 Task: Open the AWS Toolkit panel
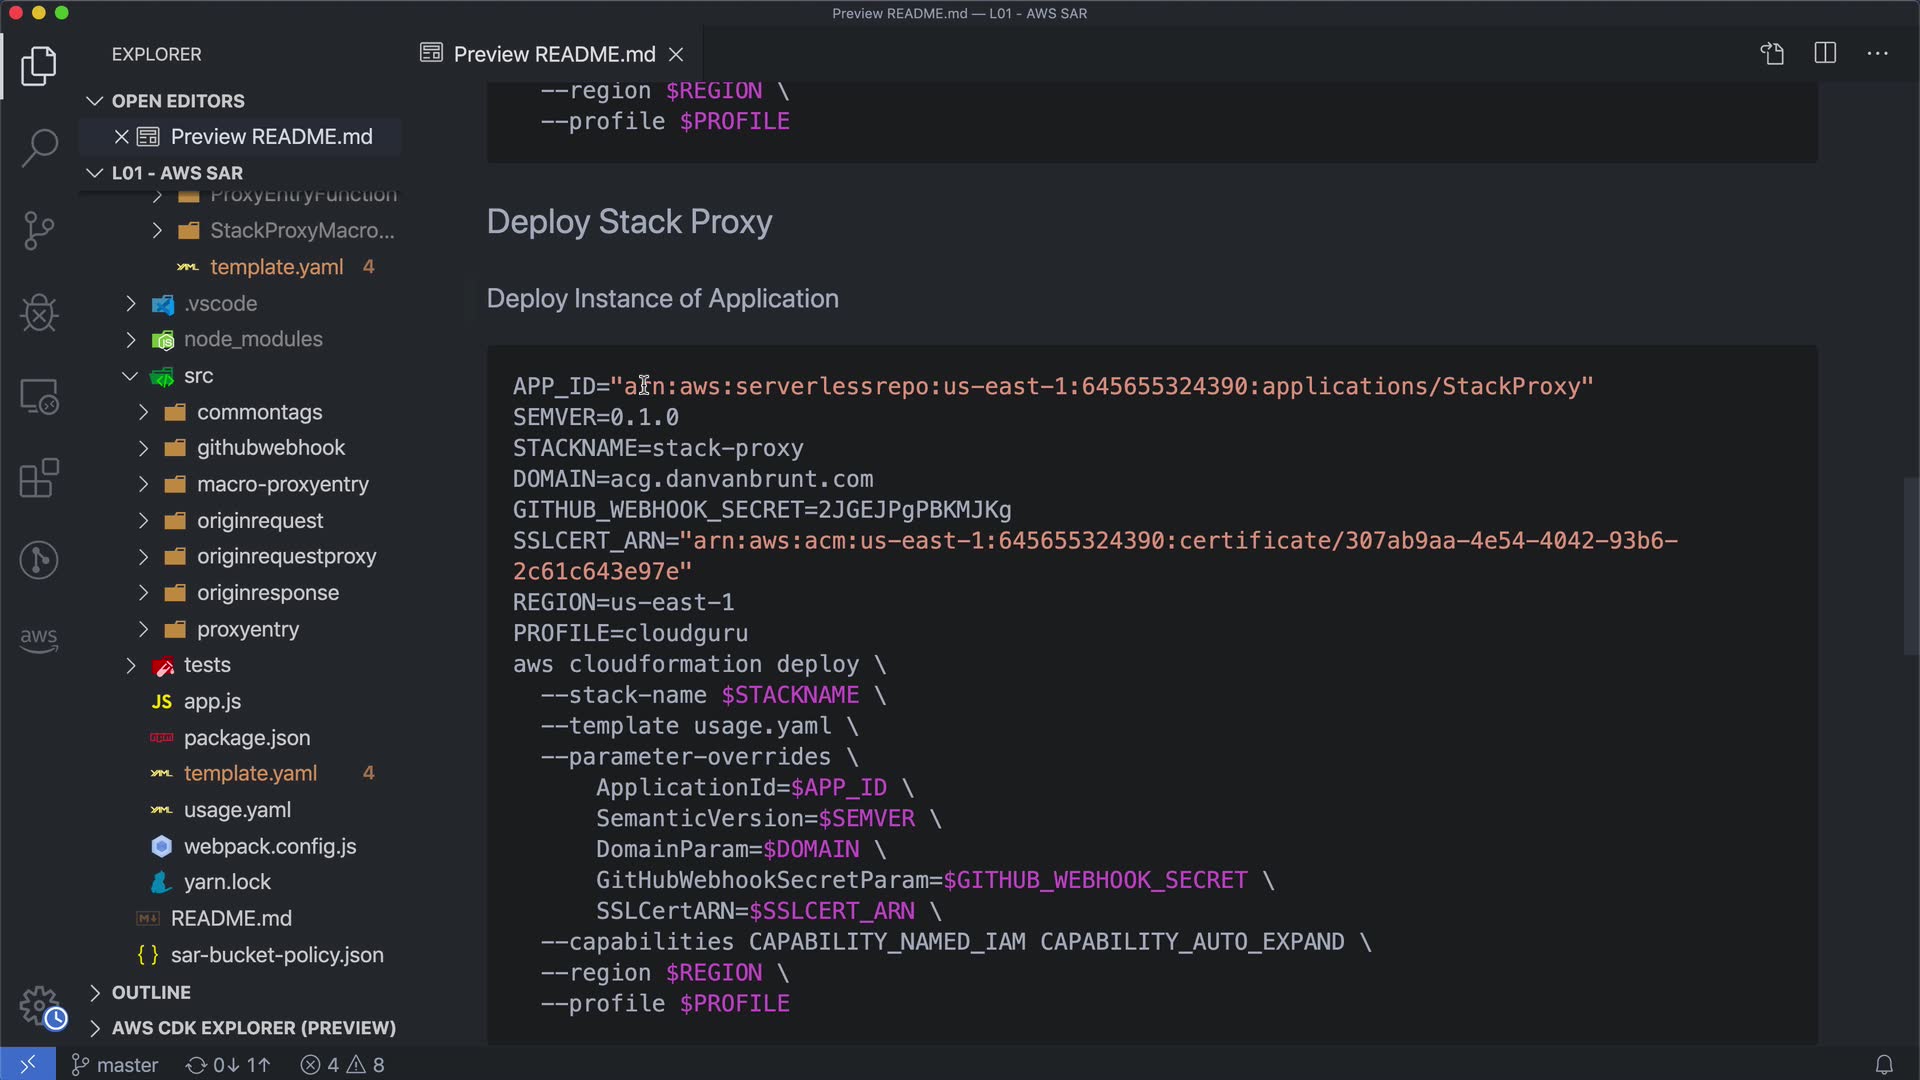(x=39, y=638)
